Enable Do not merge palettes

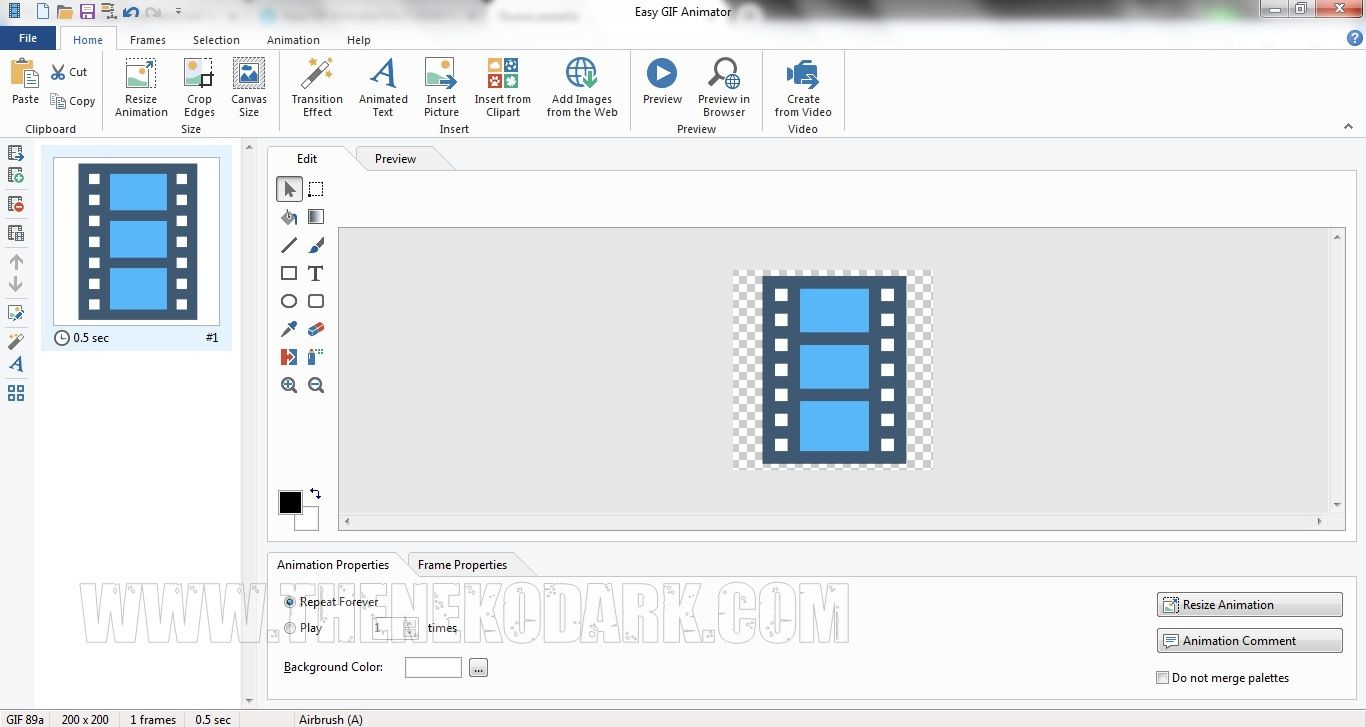pyautogui.click(x=1162, y=678)
